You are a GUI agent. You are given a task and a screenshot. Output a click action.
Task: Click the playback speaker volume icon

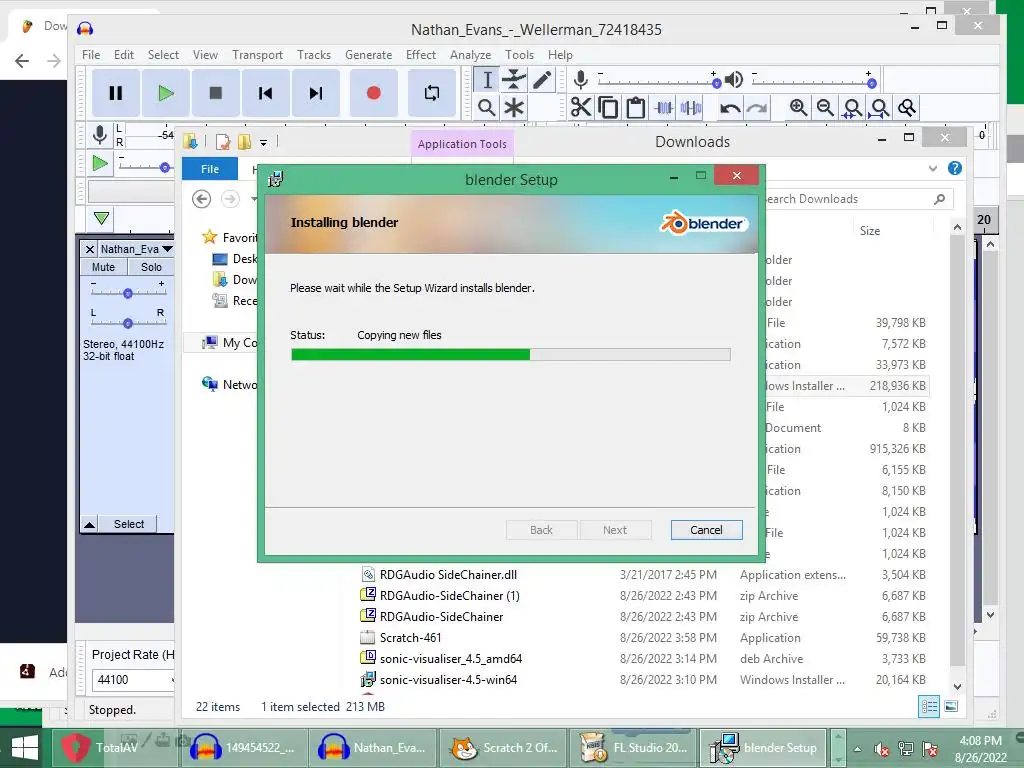pyautogui.click(x=734, y=80)
